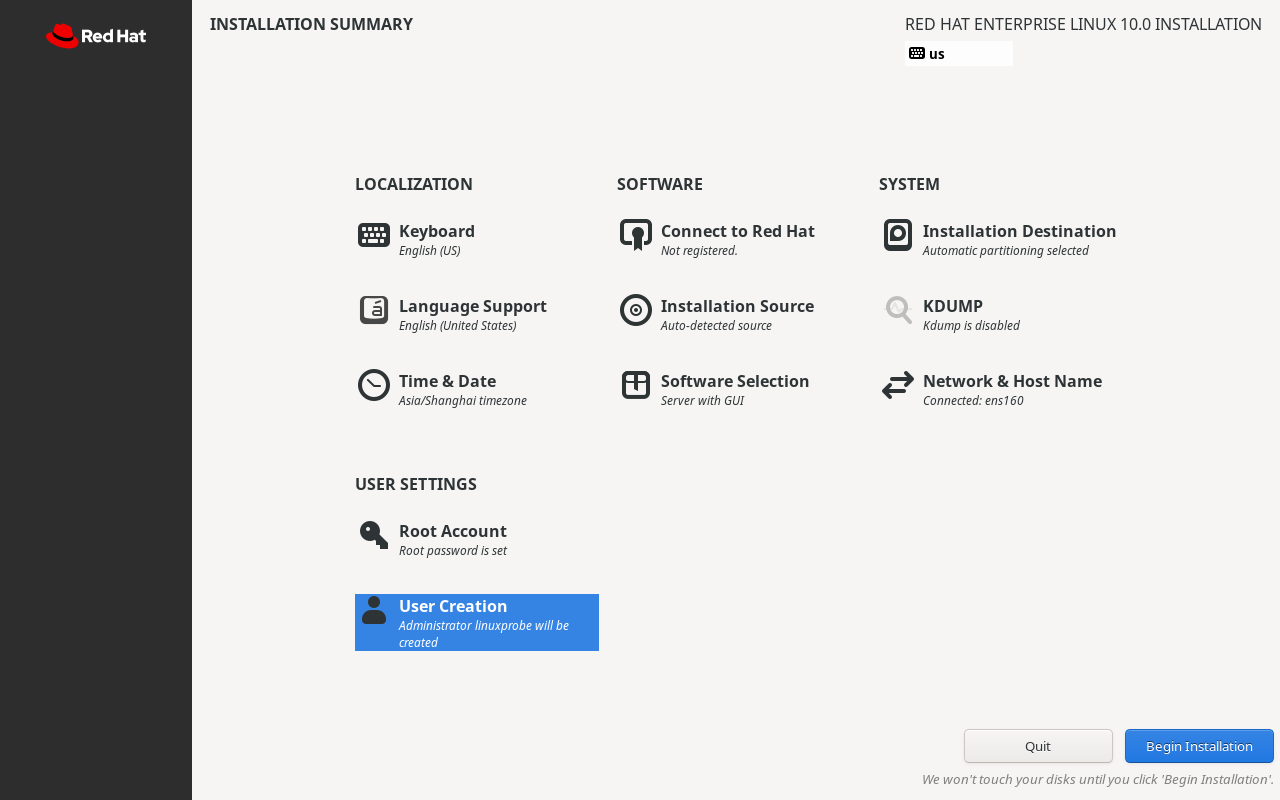Click 'Server with GUI' status text
Screen dimensions: 1280x800
[702, 401]
